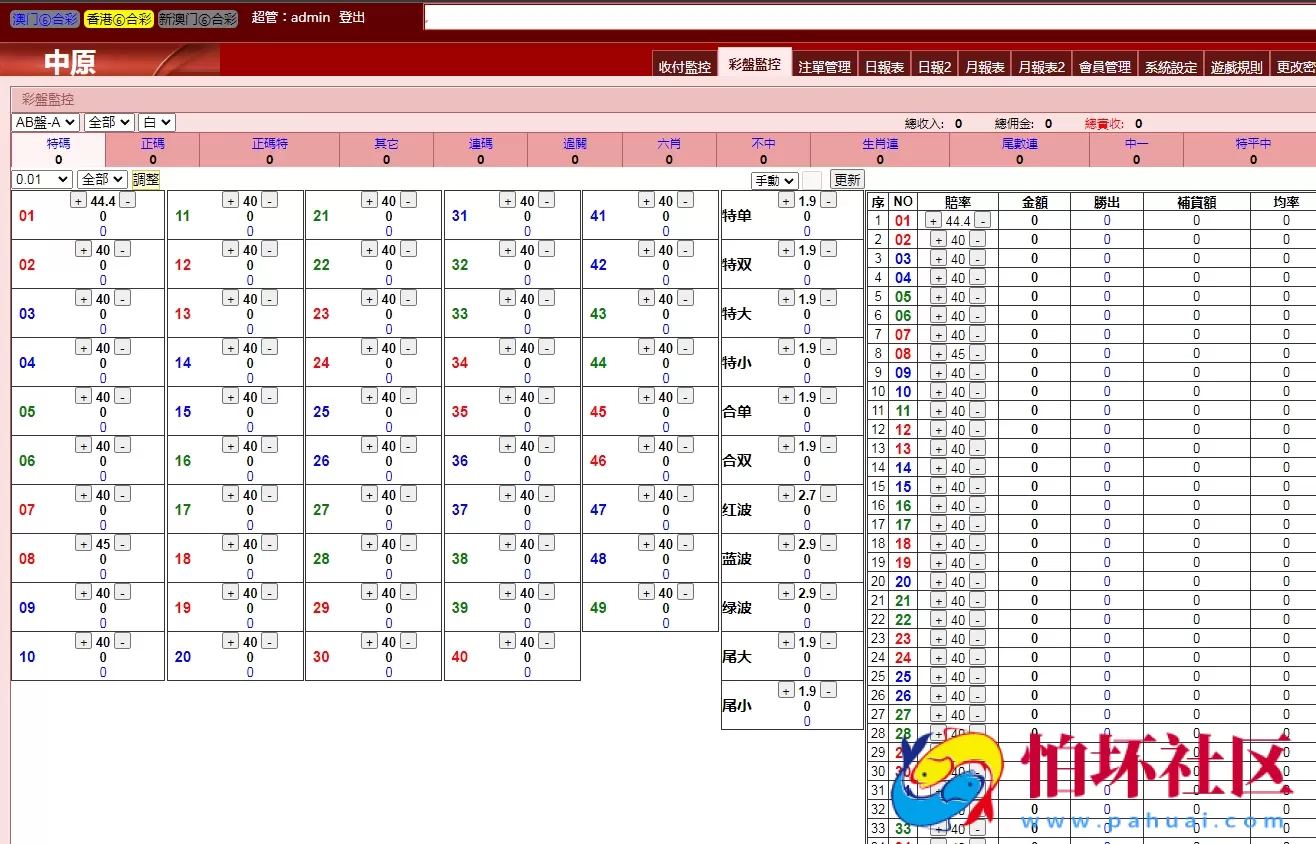The height and width of the screenshot is (844, 1316).
Task: Increase payout odds for number 01
Action: point(76,200)
